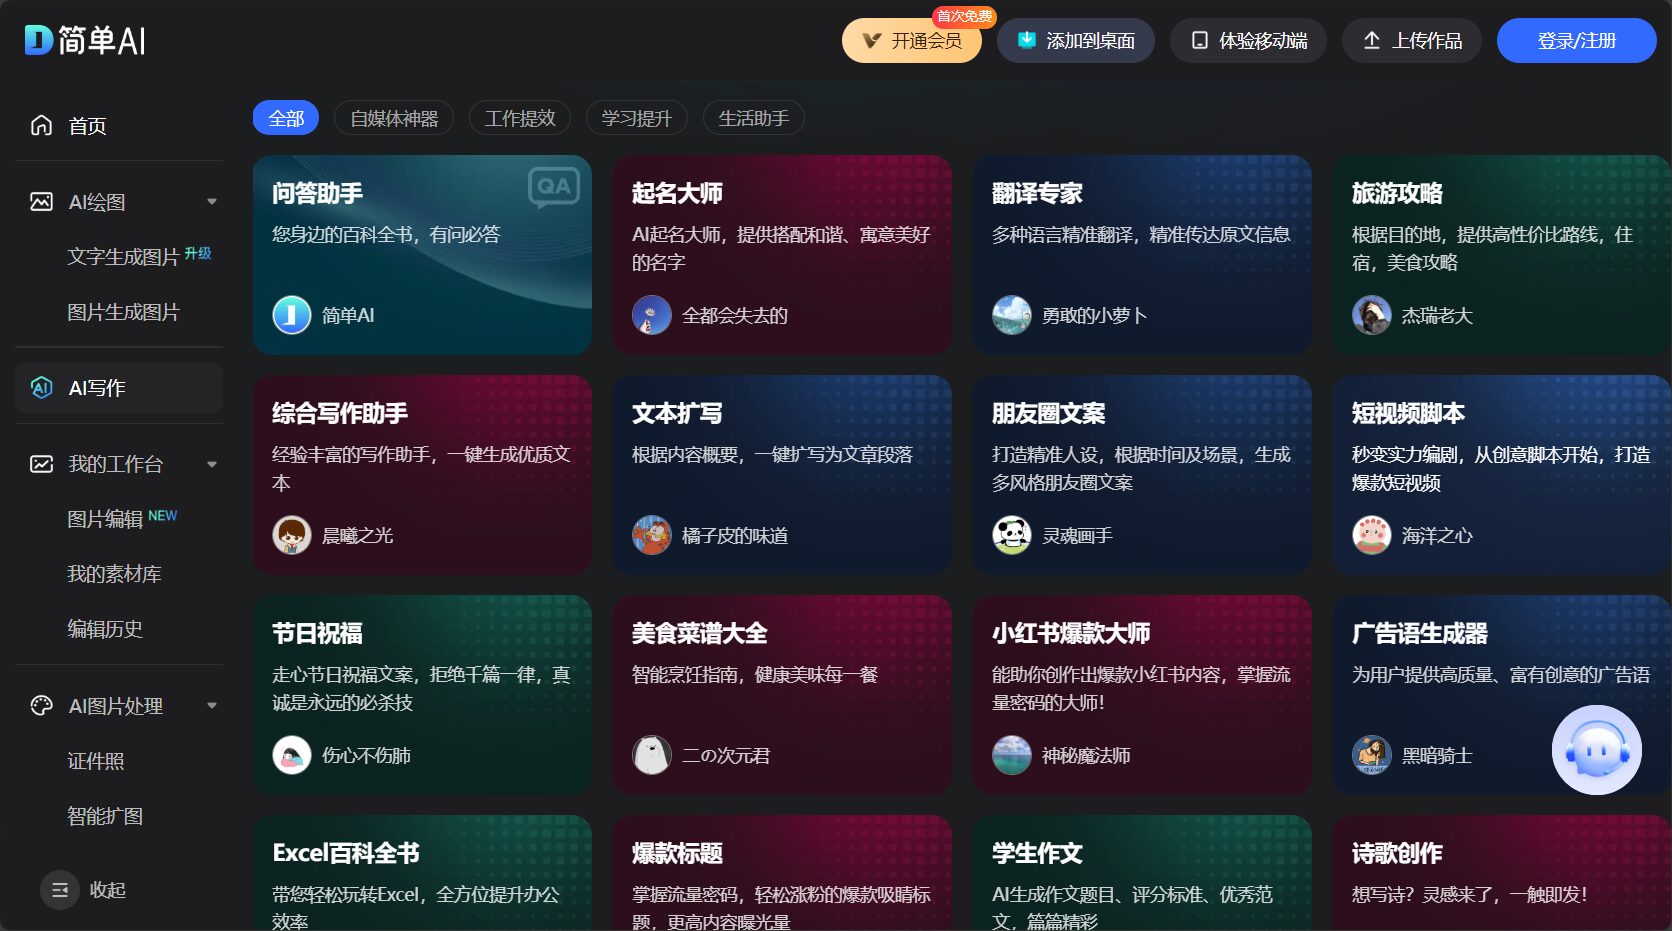1672x931 pixels.
Task: Collapse the 我的工作台 section arrow
Action: (x=212, y=464)
